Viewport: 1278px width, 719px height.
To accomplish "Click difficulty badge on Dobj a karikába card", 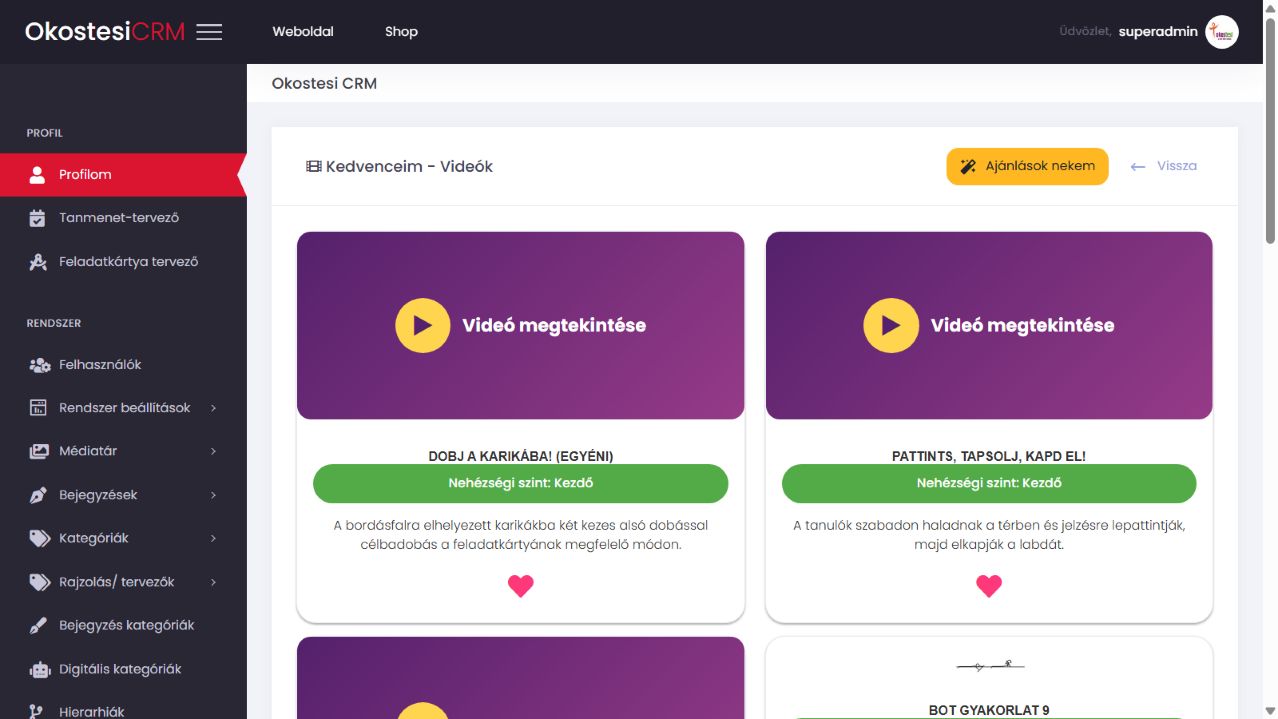I will (x=520, y=483).
